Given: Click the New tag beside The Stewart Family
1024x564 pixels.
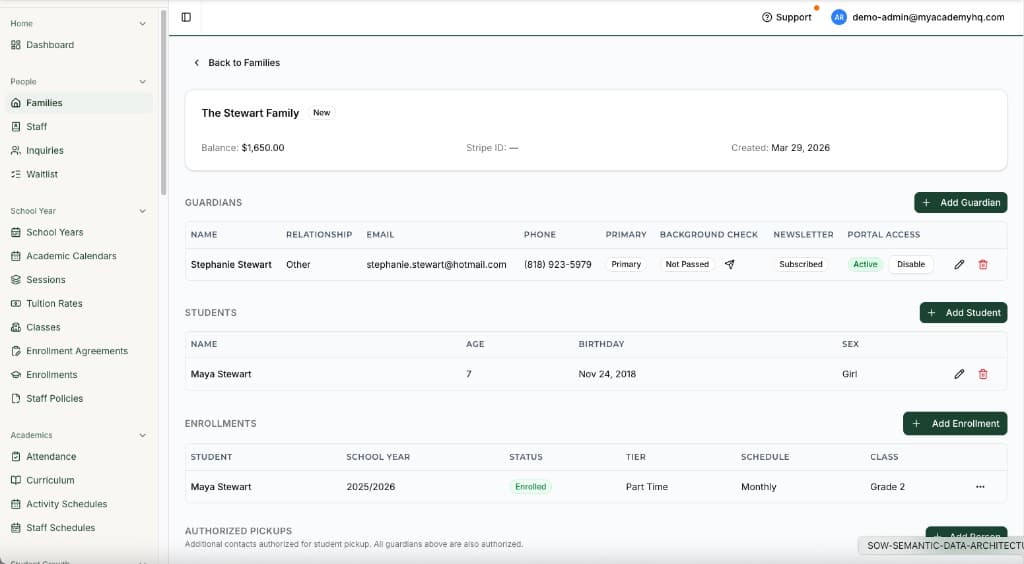Looking at the screenshot, I should point(321,113).
